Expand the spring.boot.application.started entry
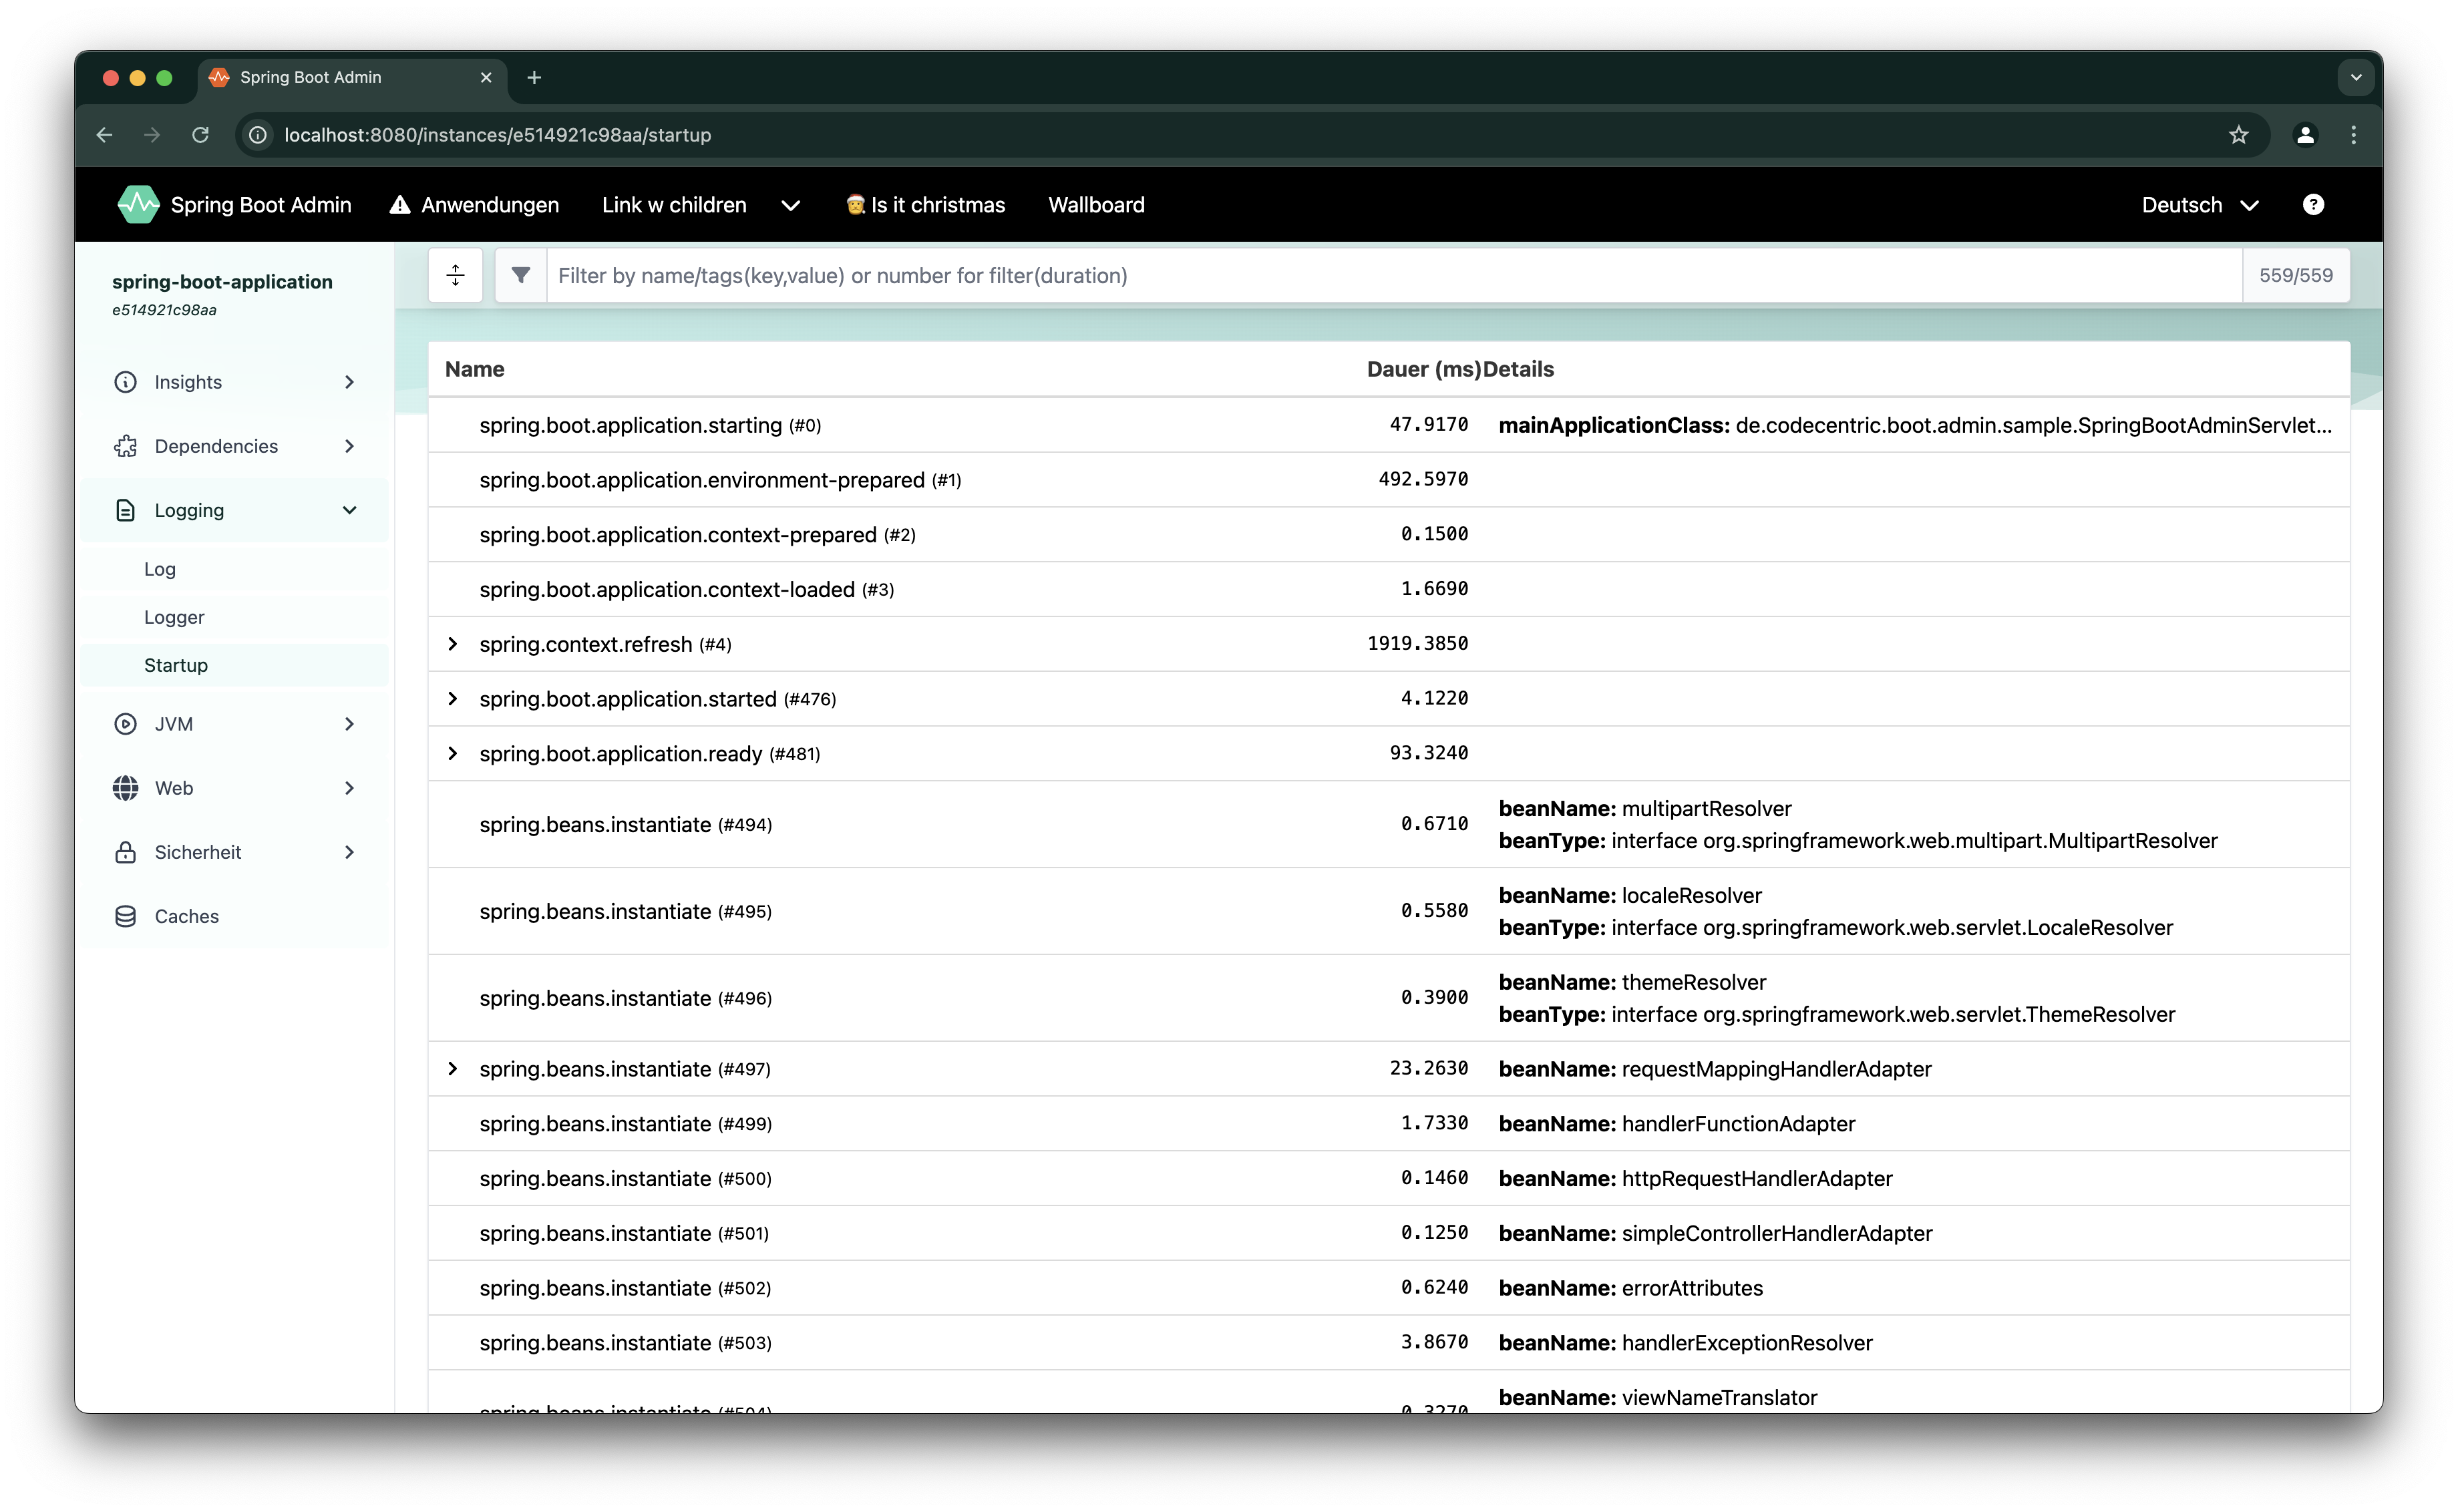Image resolution: width=2458 pixels, height=1512 pixels. pyautogui.click(x=453, y=698)
